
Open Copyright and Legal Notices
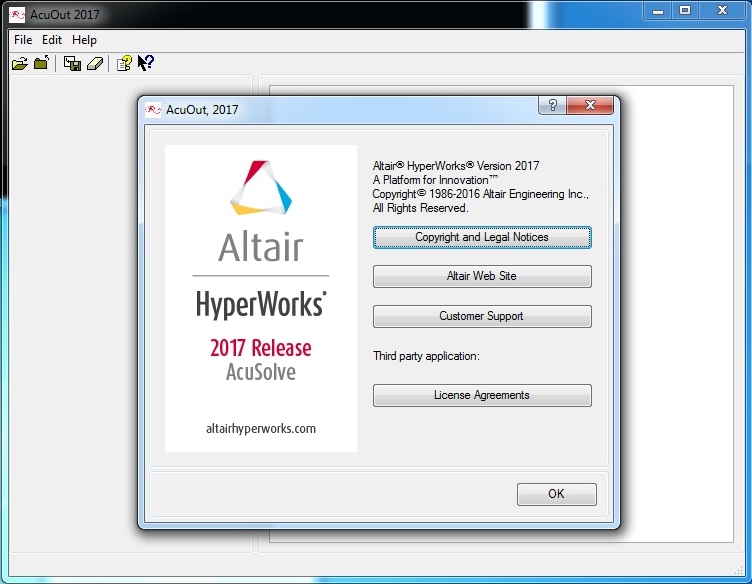click(x=482, y=237)
